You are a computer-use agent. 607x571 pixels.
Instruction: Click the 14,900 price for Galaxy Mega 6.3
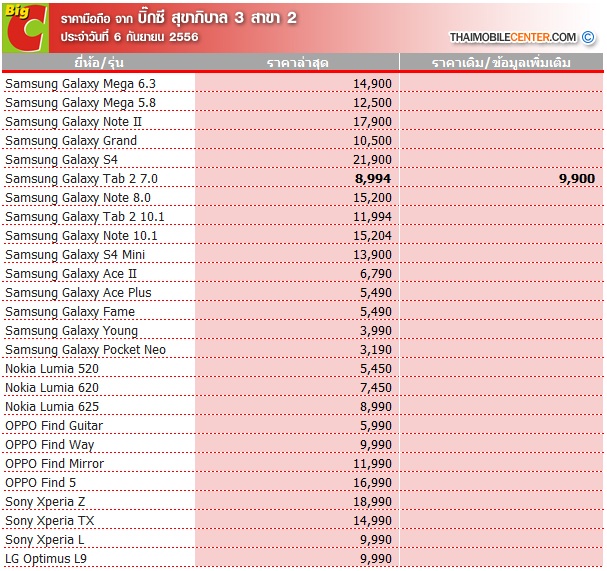pyautogui.click(x=372, y=84)
